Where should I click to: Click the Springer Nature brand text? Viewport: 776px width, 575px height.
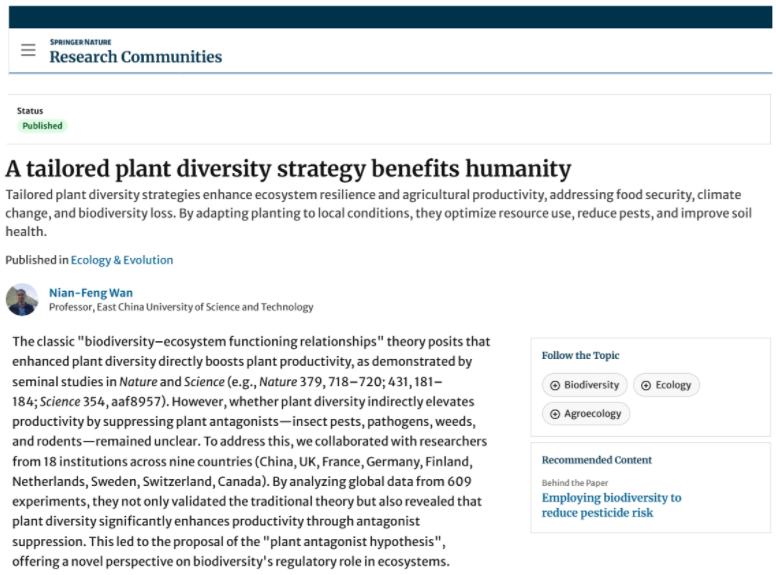(x=80, y=42)
